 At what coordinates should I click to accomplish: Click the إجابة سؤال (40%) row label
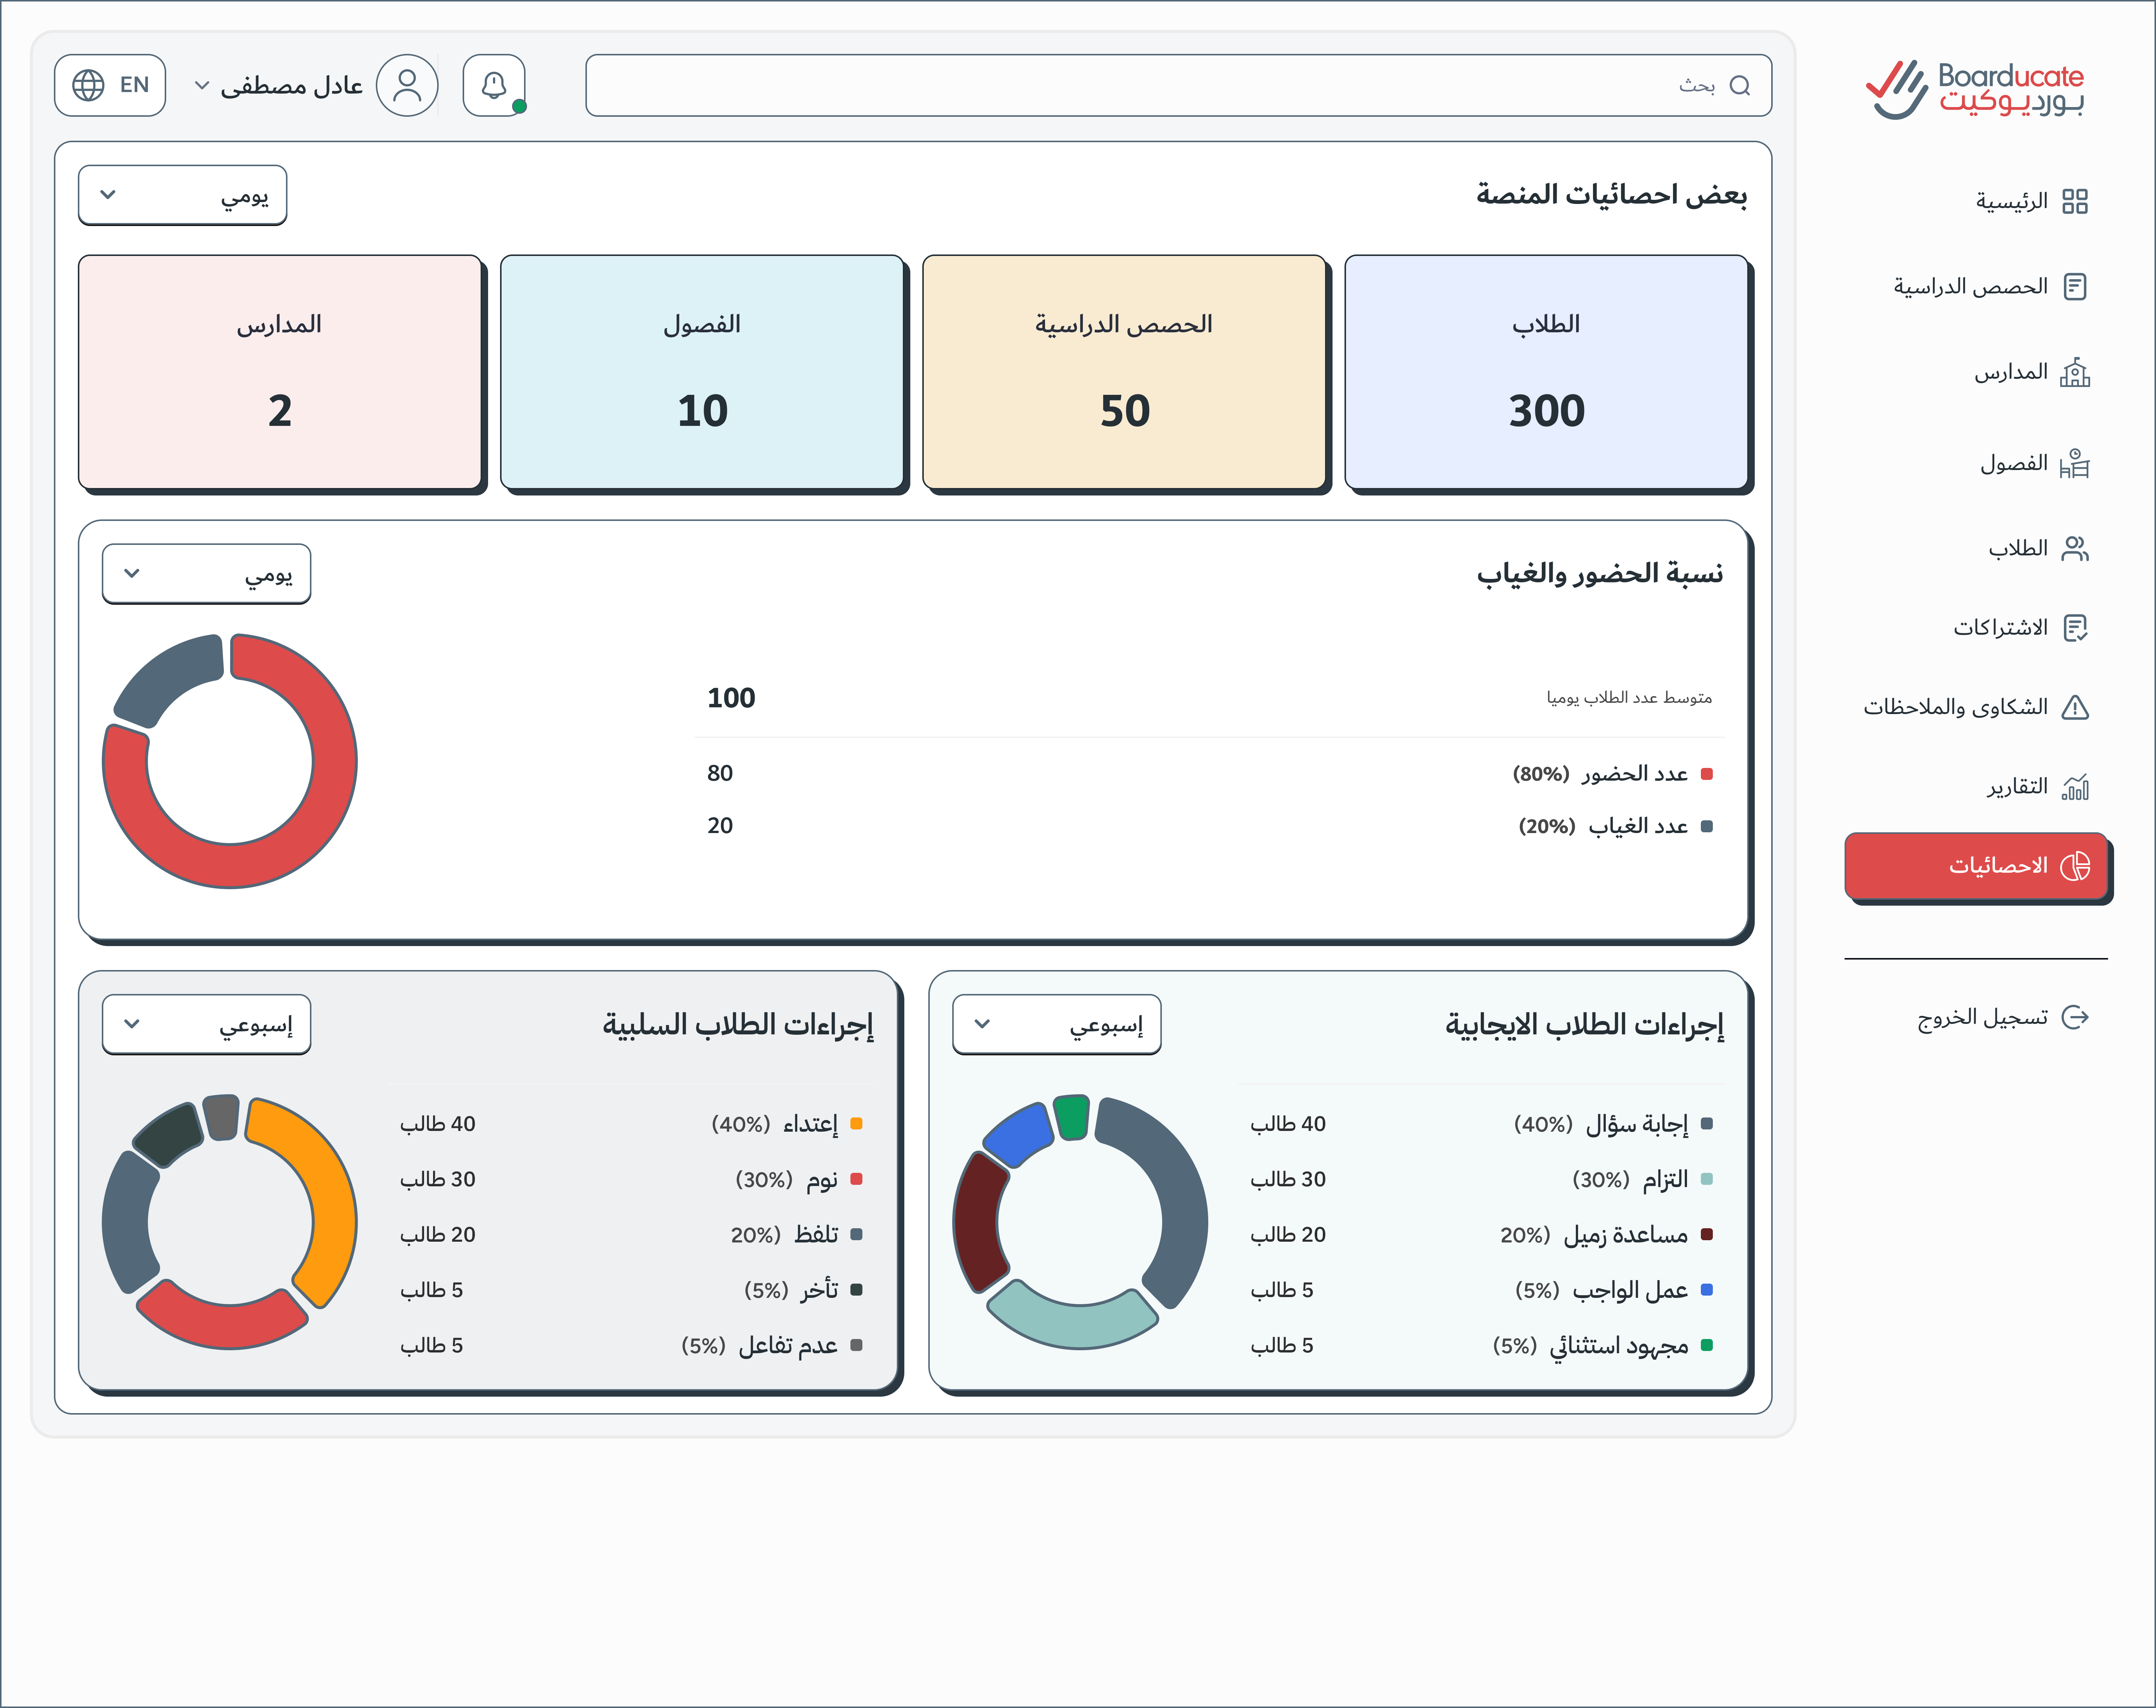pyautogui.click(x=1601, y=1124)
